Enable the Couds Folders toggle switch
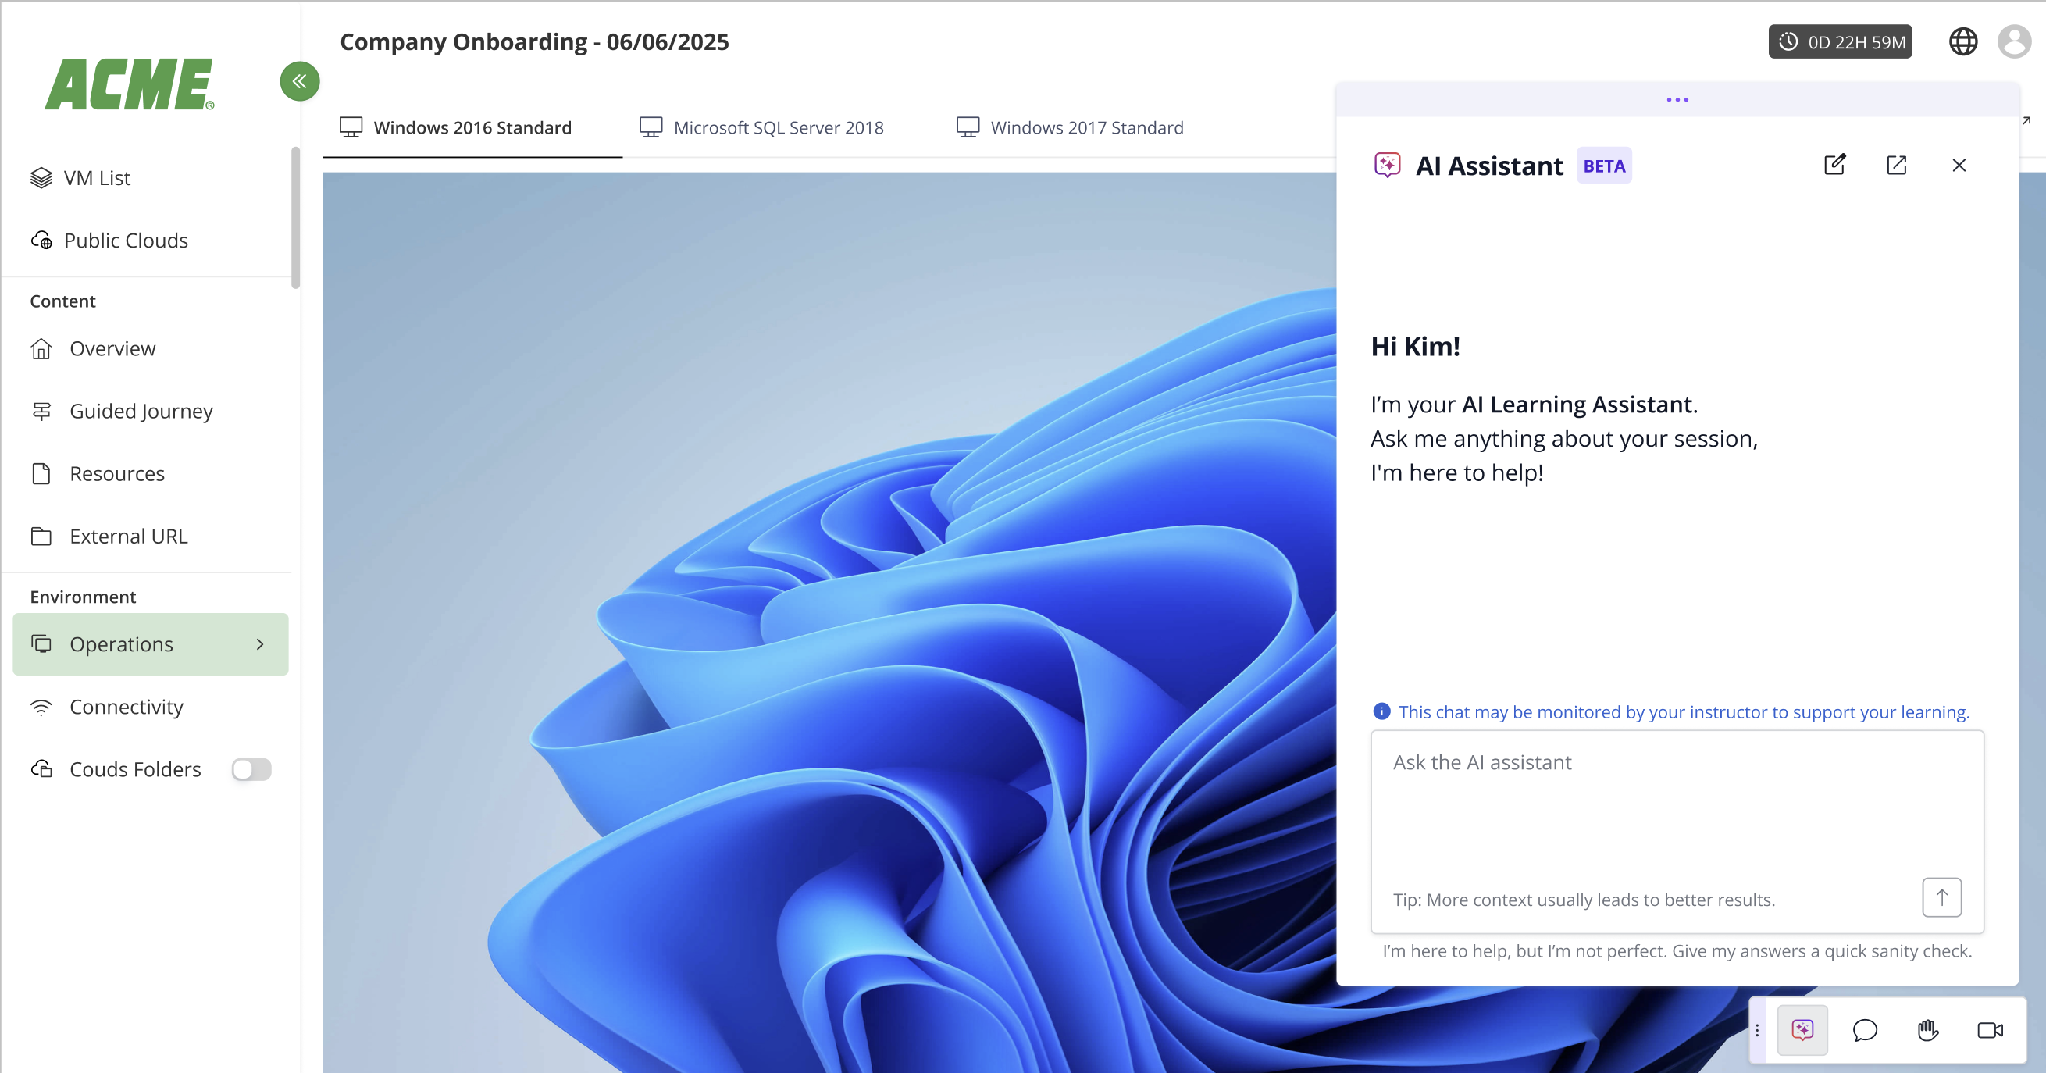Screen dimensions: 2046x1073 (x=252, y=769)
